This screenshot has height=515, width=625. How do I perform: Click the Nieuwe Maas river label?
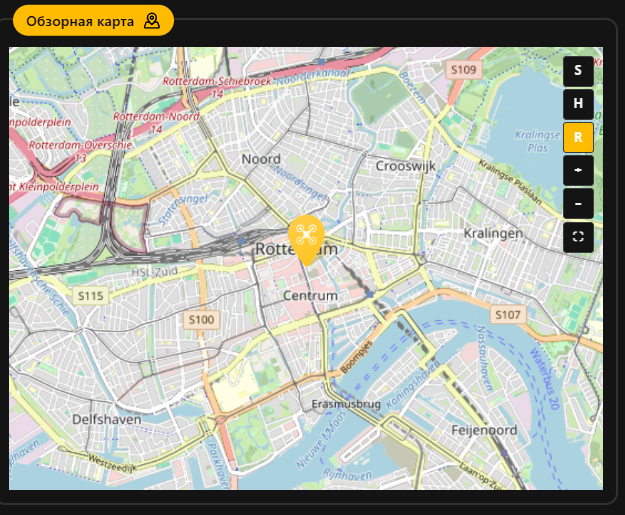tap(322, 440)
